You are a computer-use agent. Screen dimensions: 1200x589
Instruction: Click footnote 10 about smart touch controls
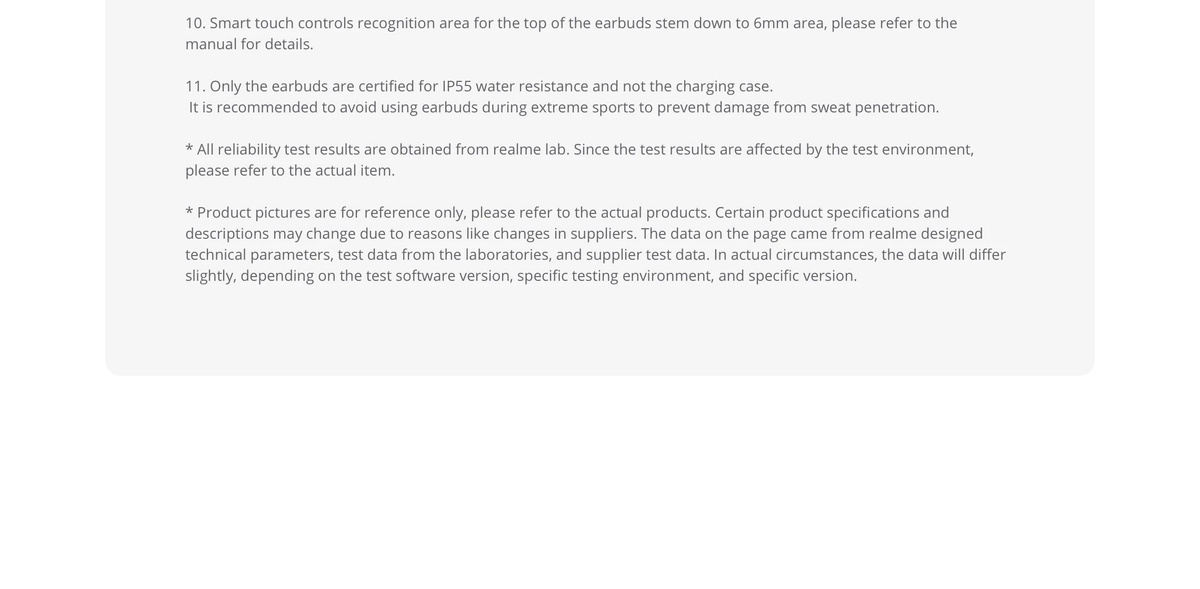[x=571, y=33]
